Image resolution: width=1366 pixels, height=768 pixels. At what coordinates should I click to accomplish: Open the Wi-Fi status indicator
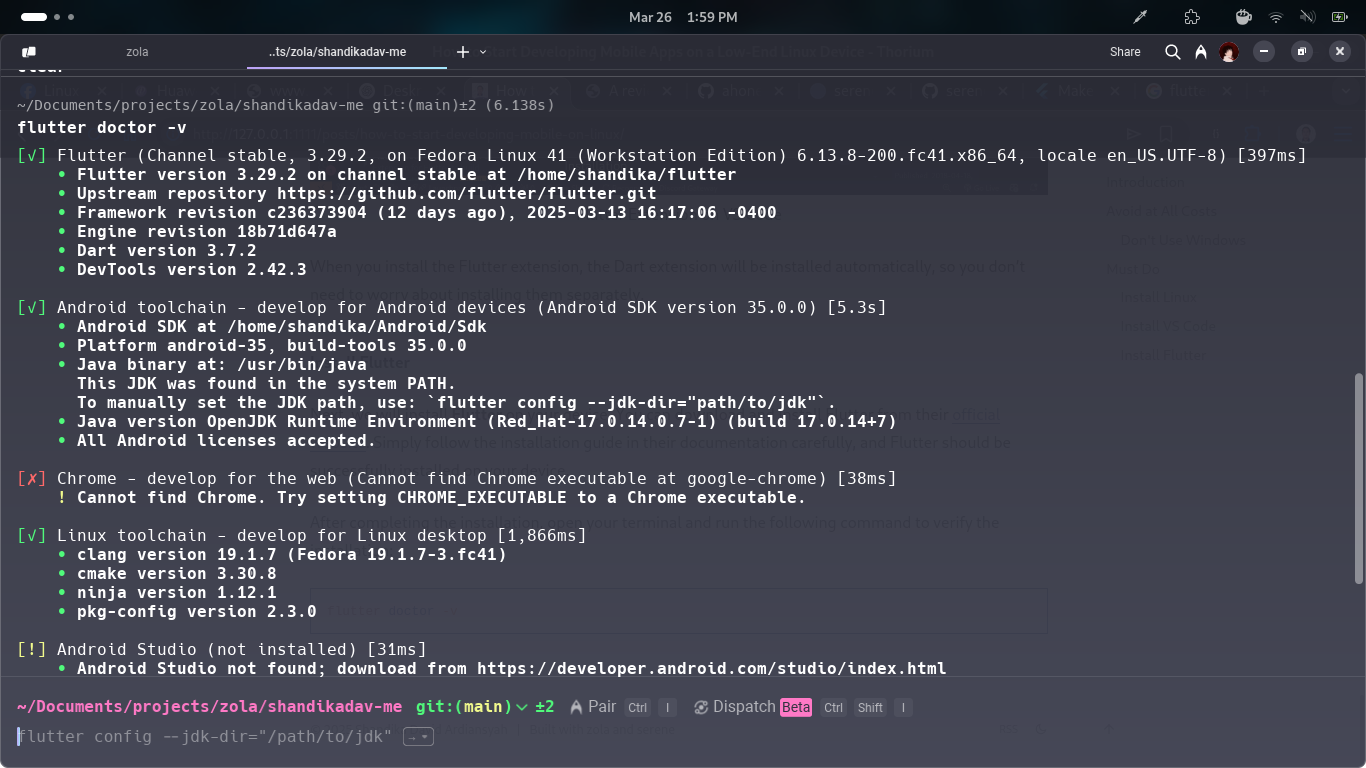[1276, 17]
